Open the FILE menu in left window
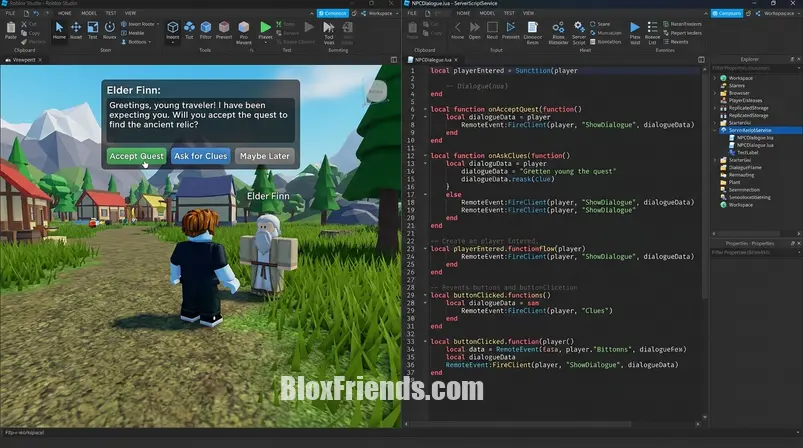The image size is (803, 448). [x=10, y=13]
